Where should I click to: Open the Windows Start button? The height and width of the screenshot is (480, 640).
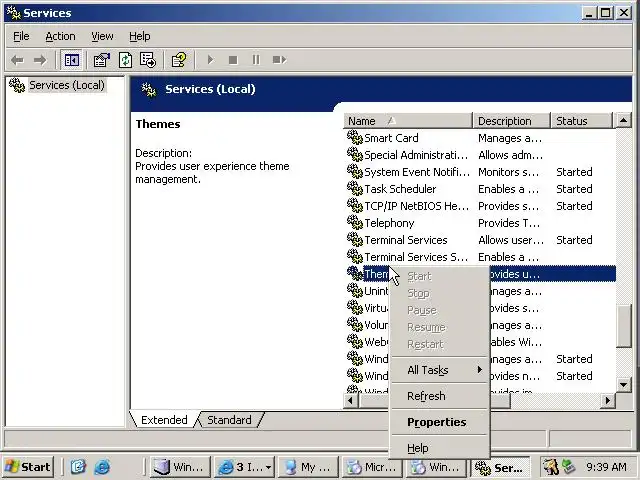coord(28,467)
